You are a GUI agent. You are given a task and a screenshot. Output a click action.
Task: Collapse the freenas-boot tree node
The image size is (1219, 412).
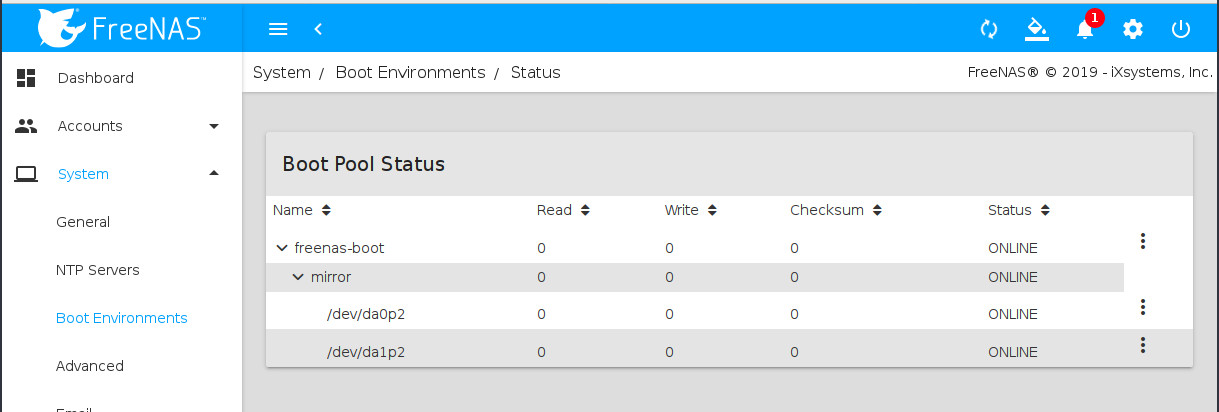[x=282, y=248]
